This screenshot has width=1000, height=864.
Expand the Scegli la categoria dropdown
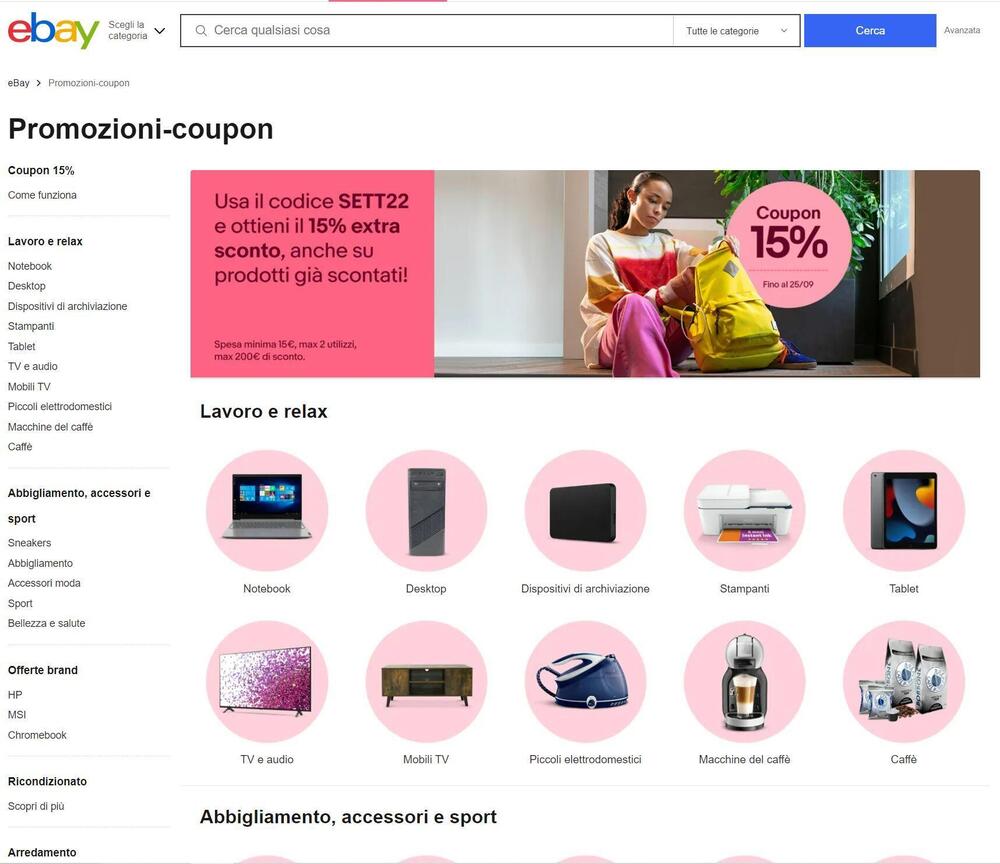point(136,30)
